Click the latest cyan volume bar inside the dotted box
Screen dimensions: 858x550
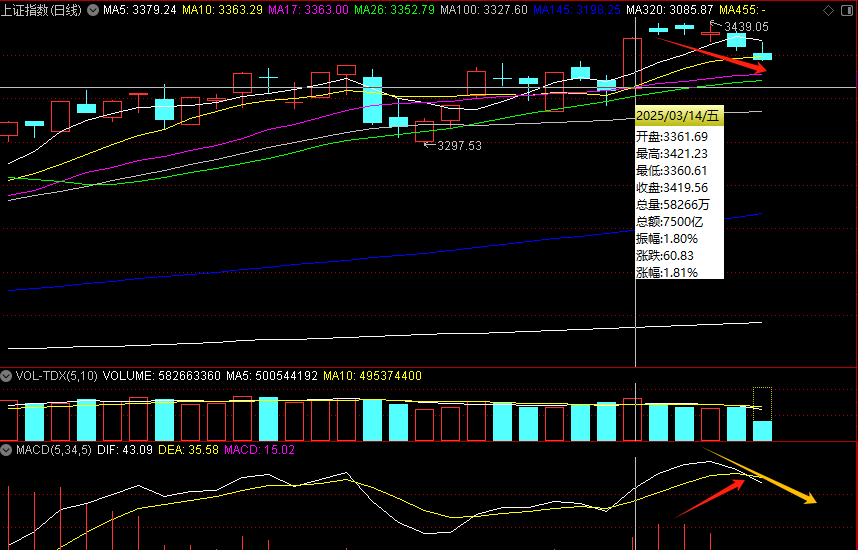pos(762,431)
